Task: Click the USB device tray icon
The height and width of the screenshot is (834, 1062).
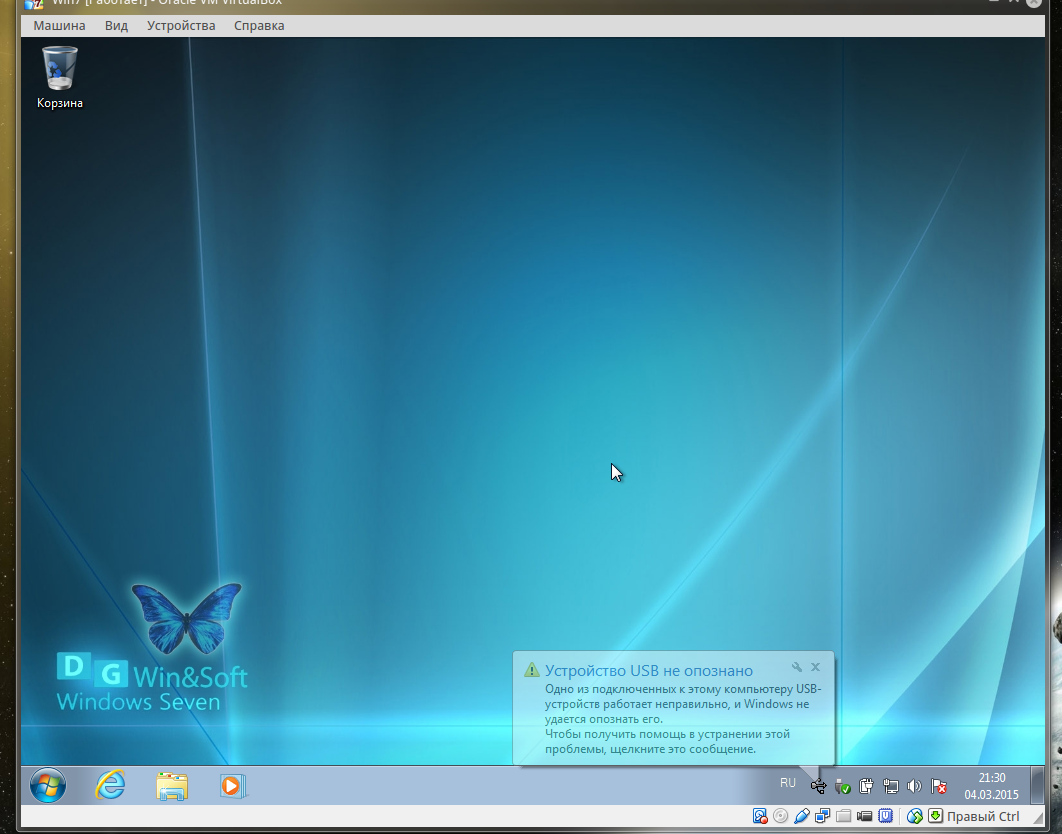Action: point(818,786)
